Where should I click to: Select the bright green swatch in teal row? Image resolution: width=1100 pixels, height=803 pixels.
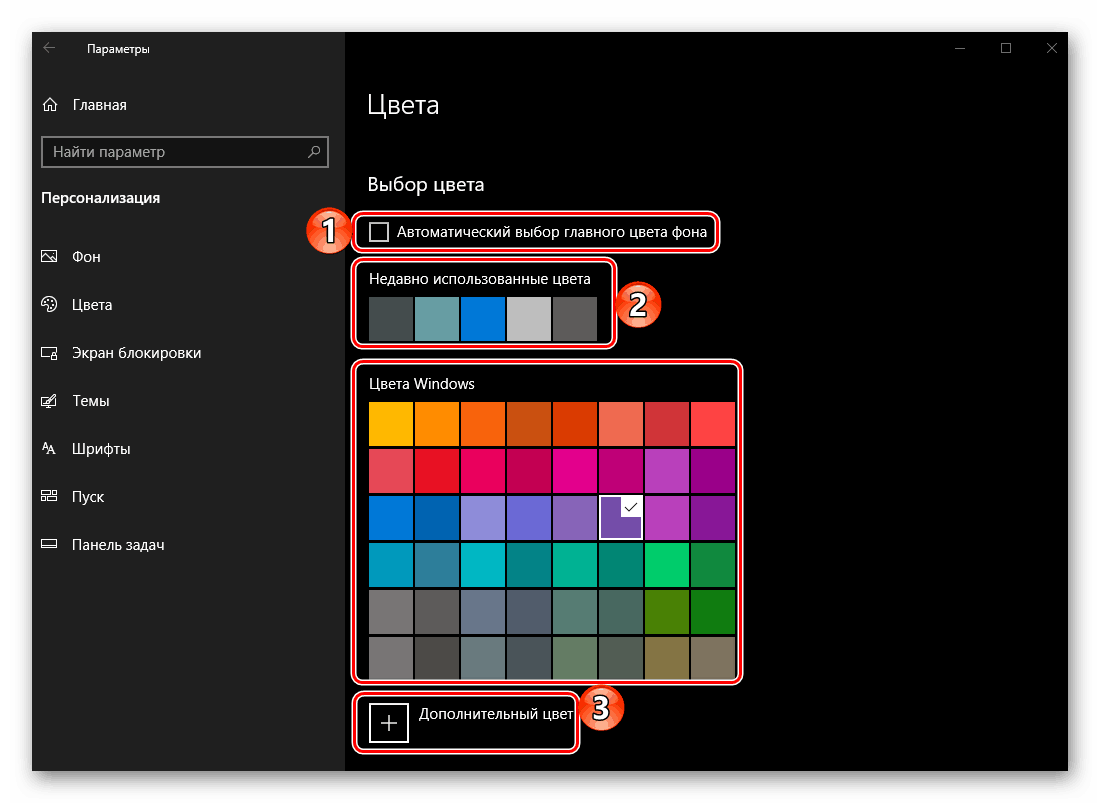click(x=666, y=565)
